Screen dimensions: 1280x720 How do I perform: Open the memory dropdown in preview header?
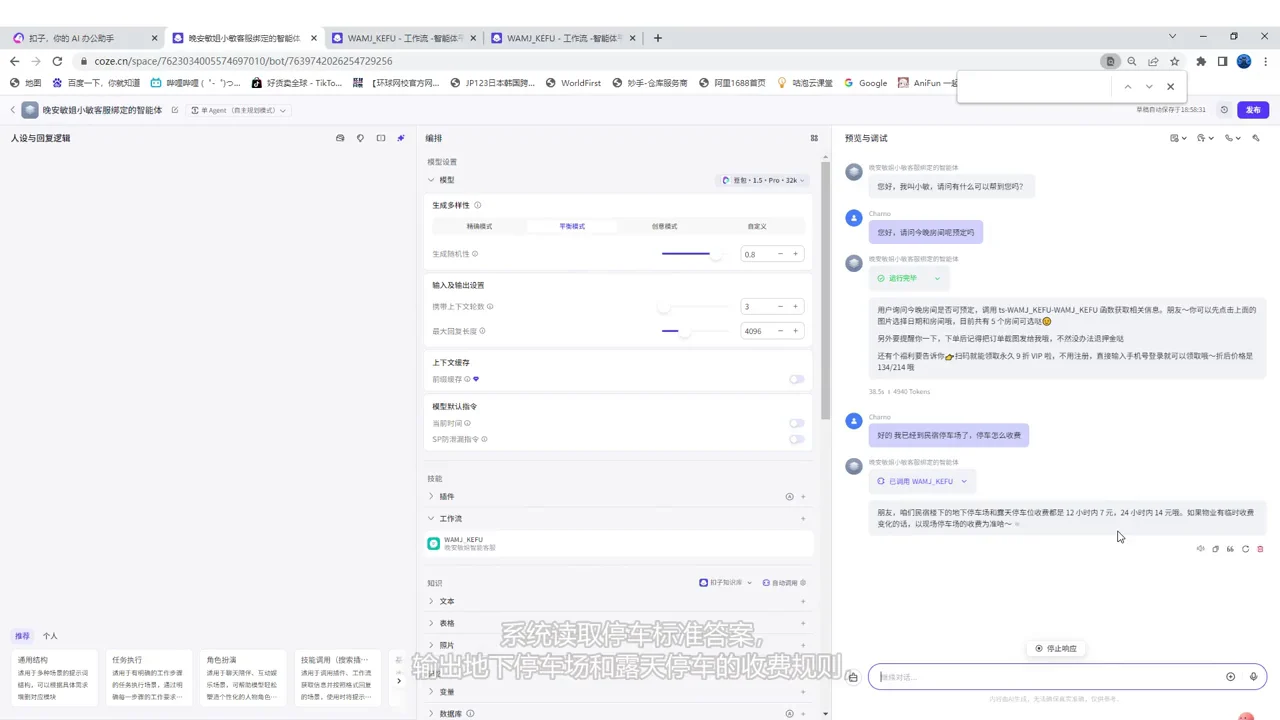(x=1205, y=138)
